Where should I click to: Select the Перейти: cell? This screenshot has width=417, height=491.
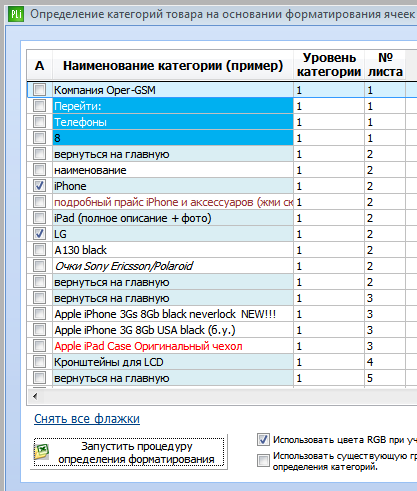tap(173, 106)
